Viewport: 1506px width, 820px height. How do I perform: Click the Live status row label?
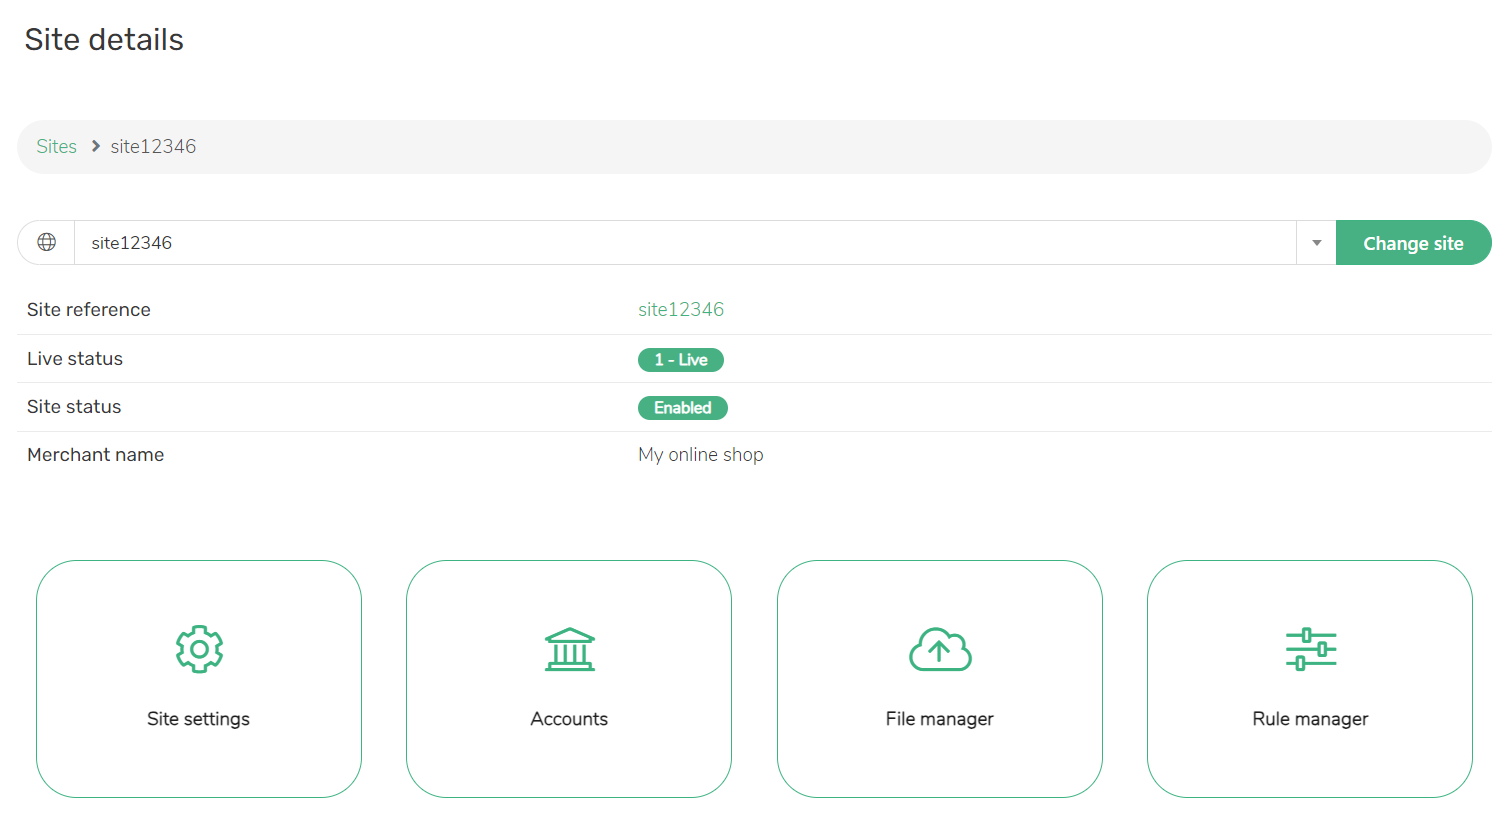[75, 359]
